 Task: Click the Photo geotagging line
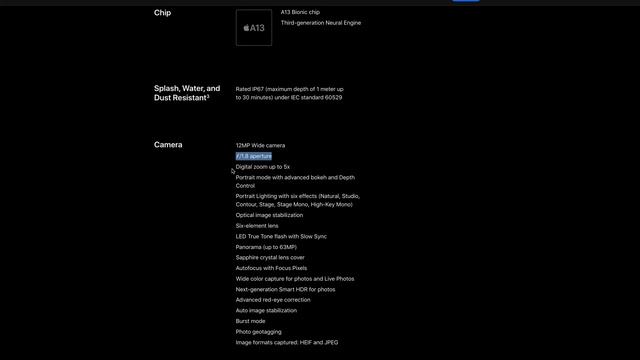[x=258, y=332]
